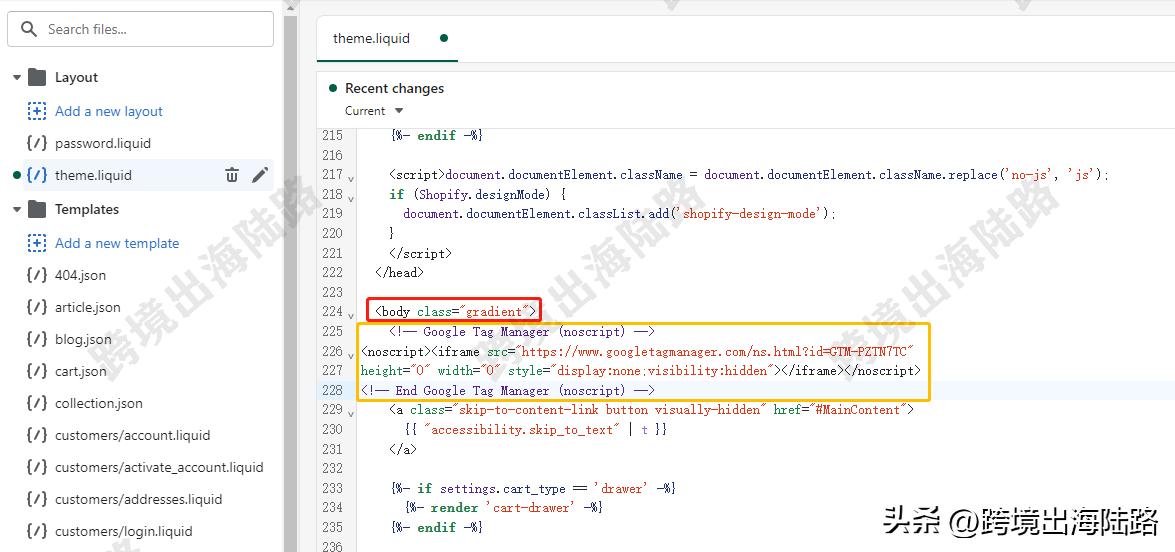Click the file icon of article.json

[37, 307]
